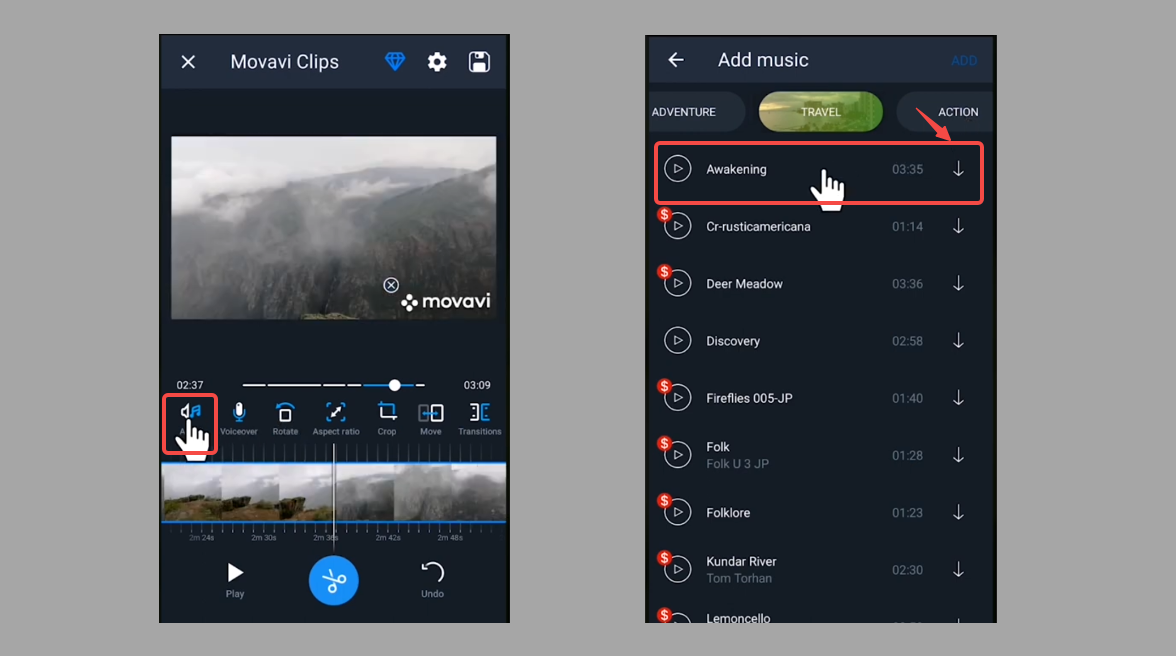1176x656 pixels.
Task: Go back from Add music screen
Action: pos(676,60)
